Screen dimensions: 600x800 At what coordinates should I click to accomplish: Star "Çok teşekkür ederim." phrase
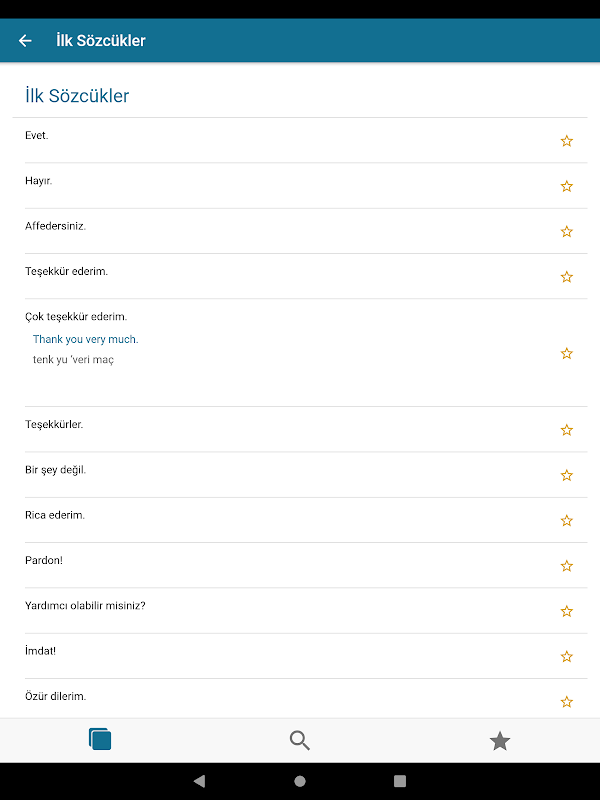point(566,353)
